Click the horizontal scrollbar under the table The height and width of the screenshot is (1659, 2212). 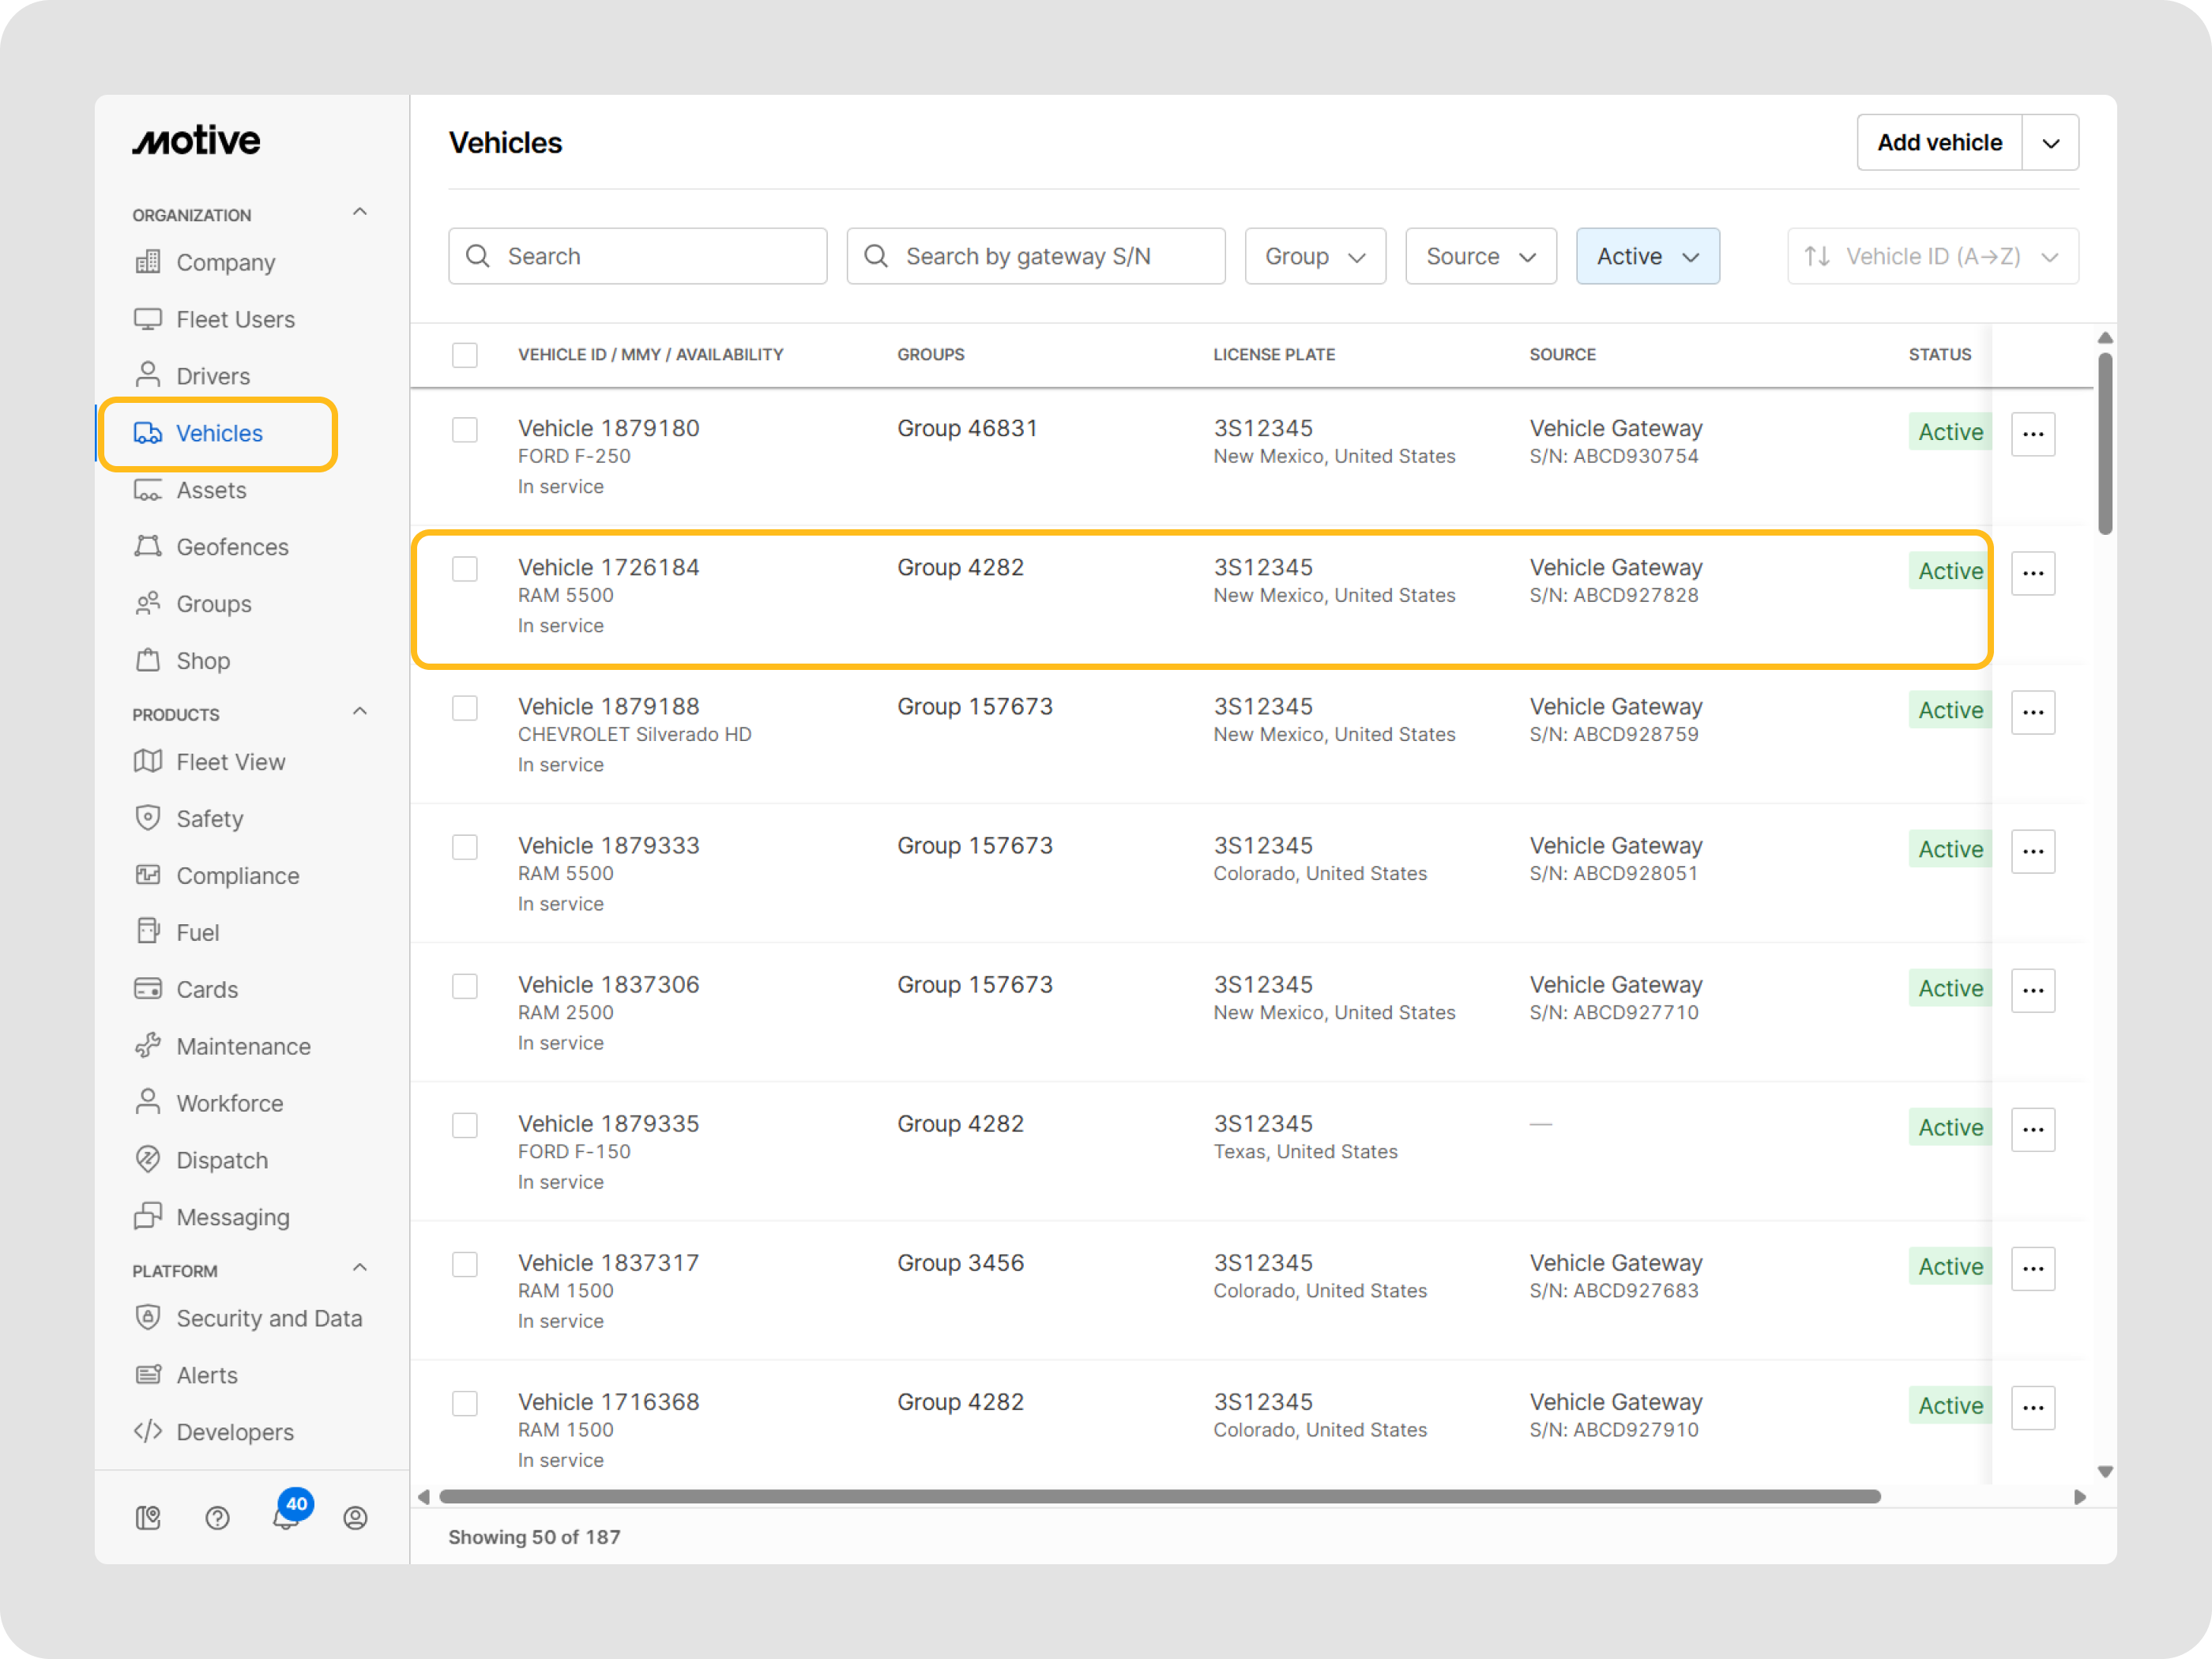(x=1160, y=1496)
